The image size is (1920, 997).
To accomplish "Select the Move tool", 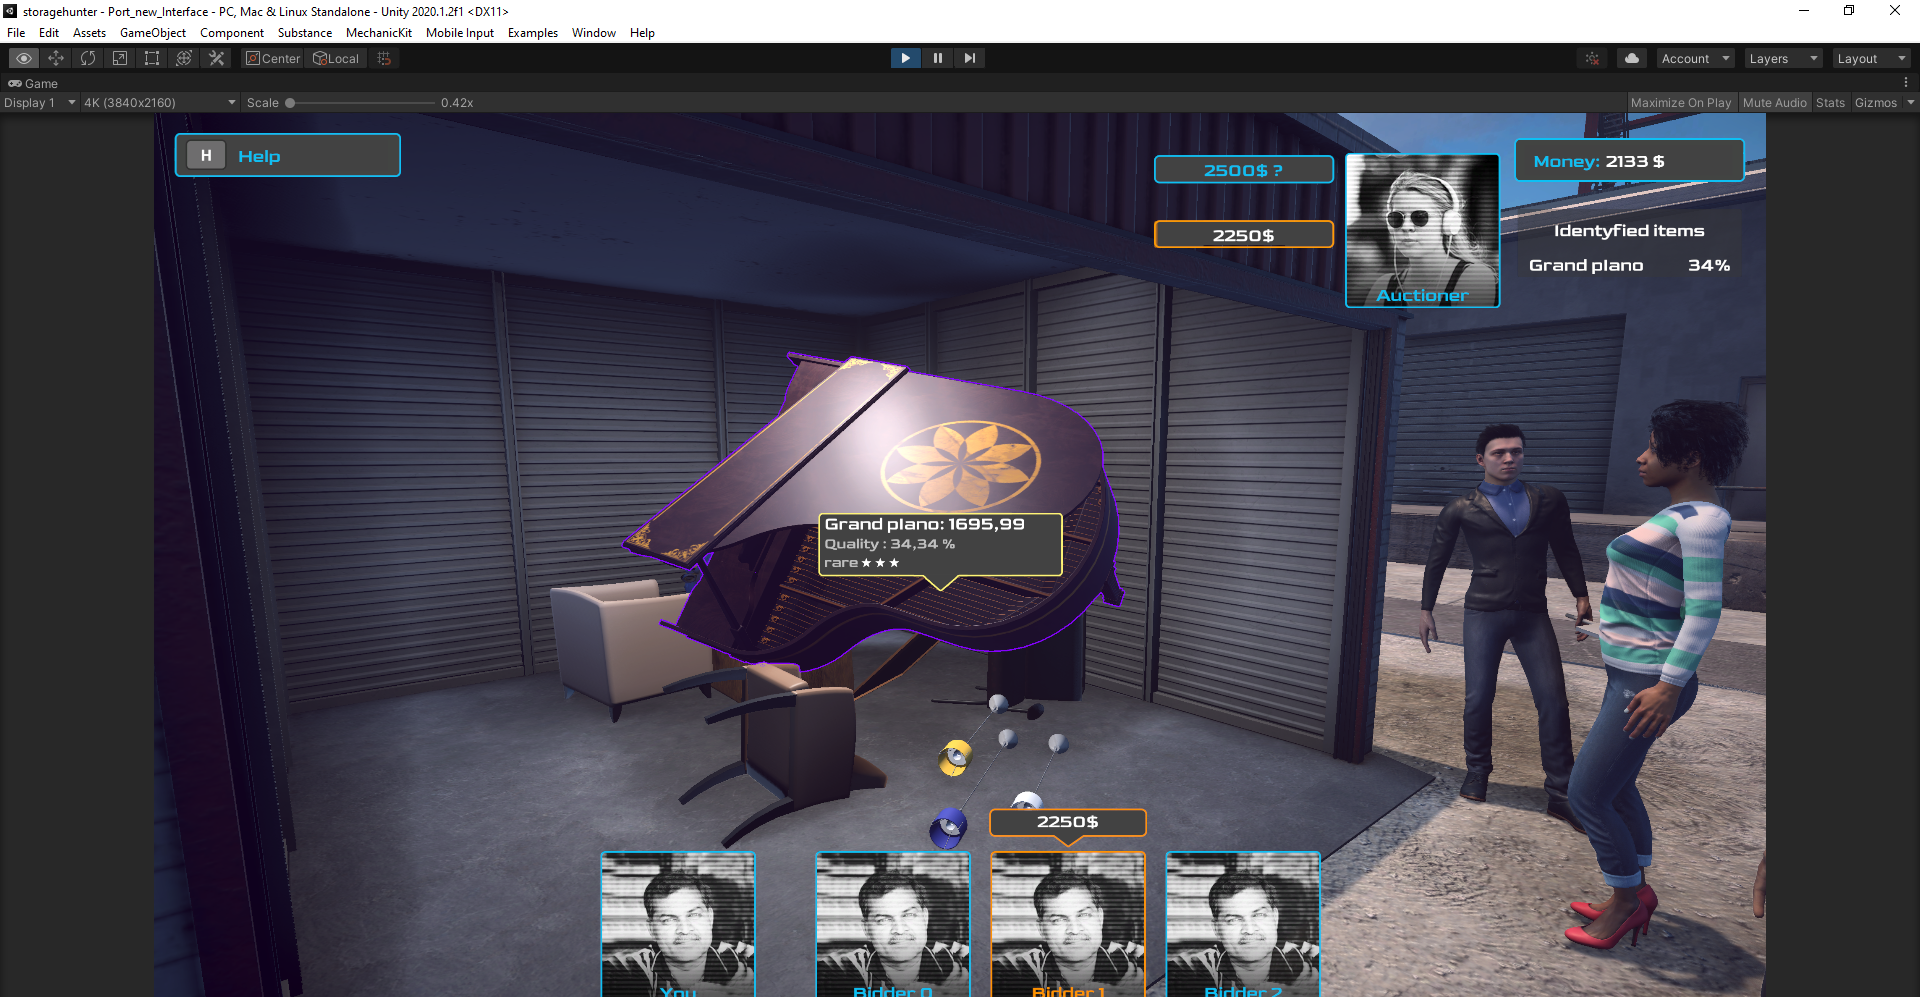I will click(x=56, y=58).
